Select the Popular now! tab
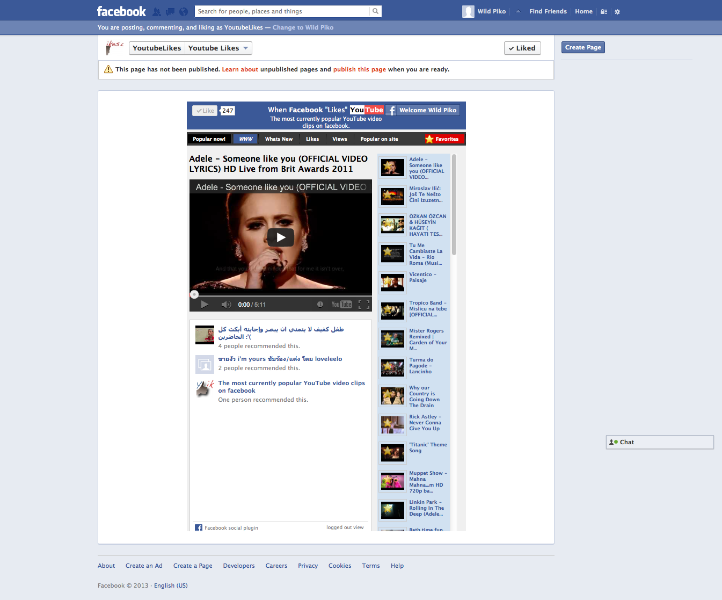The width and height of the screenshot is (722, 600). pos(209,139)
